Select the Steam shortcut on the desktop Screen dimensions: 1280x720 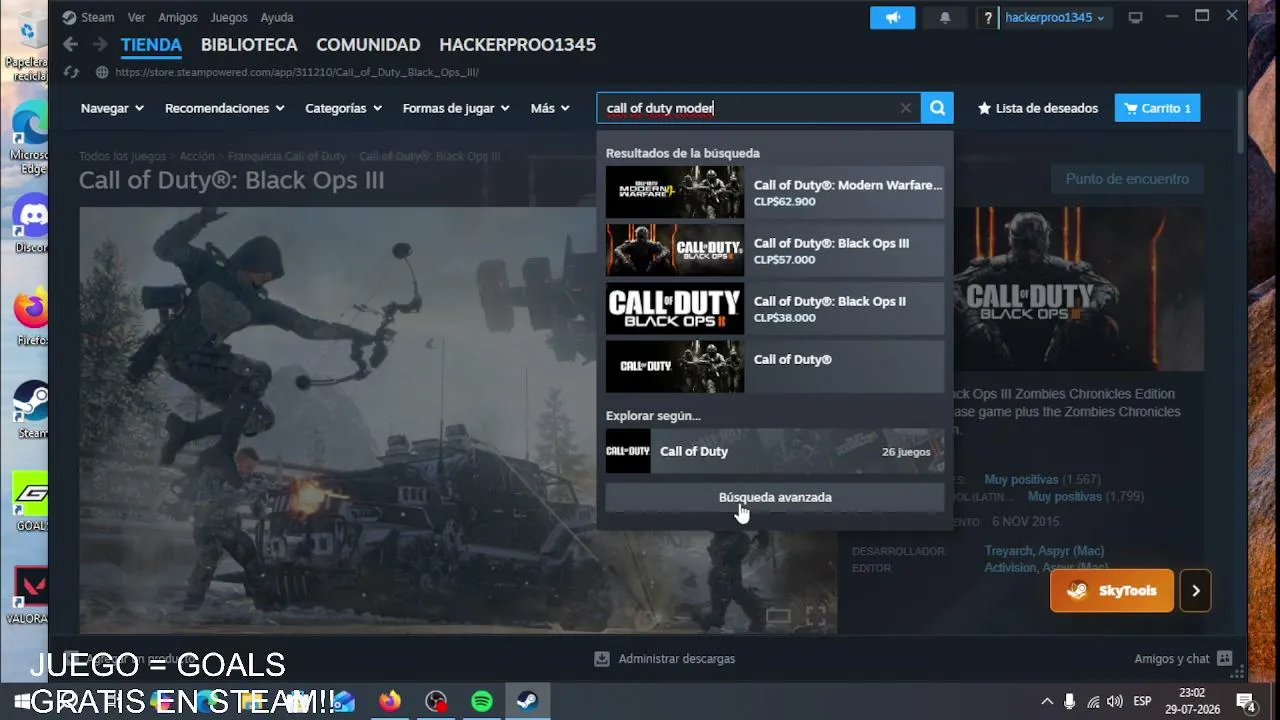click(x=31, y=410)
